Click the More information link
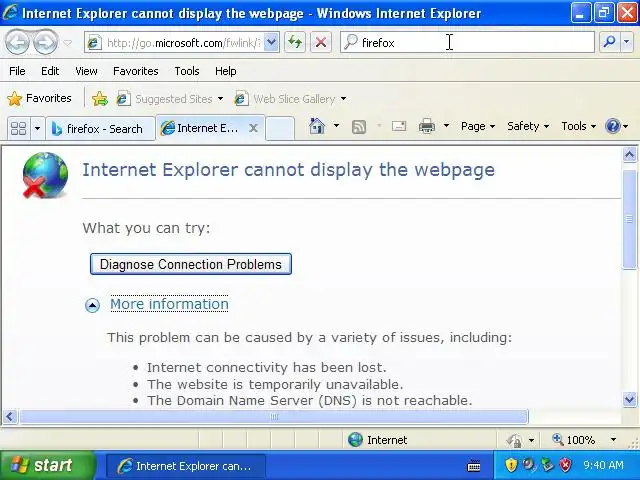The width and height of the screenshot is (640, 480). pos(169,304)
